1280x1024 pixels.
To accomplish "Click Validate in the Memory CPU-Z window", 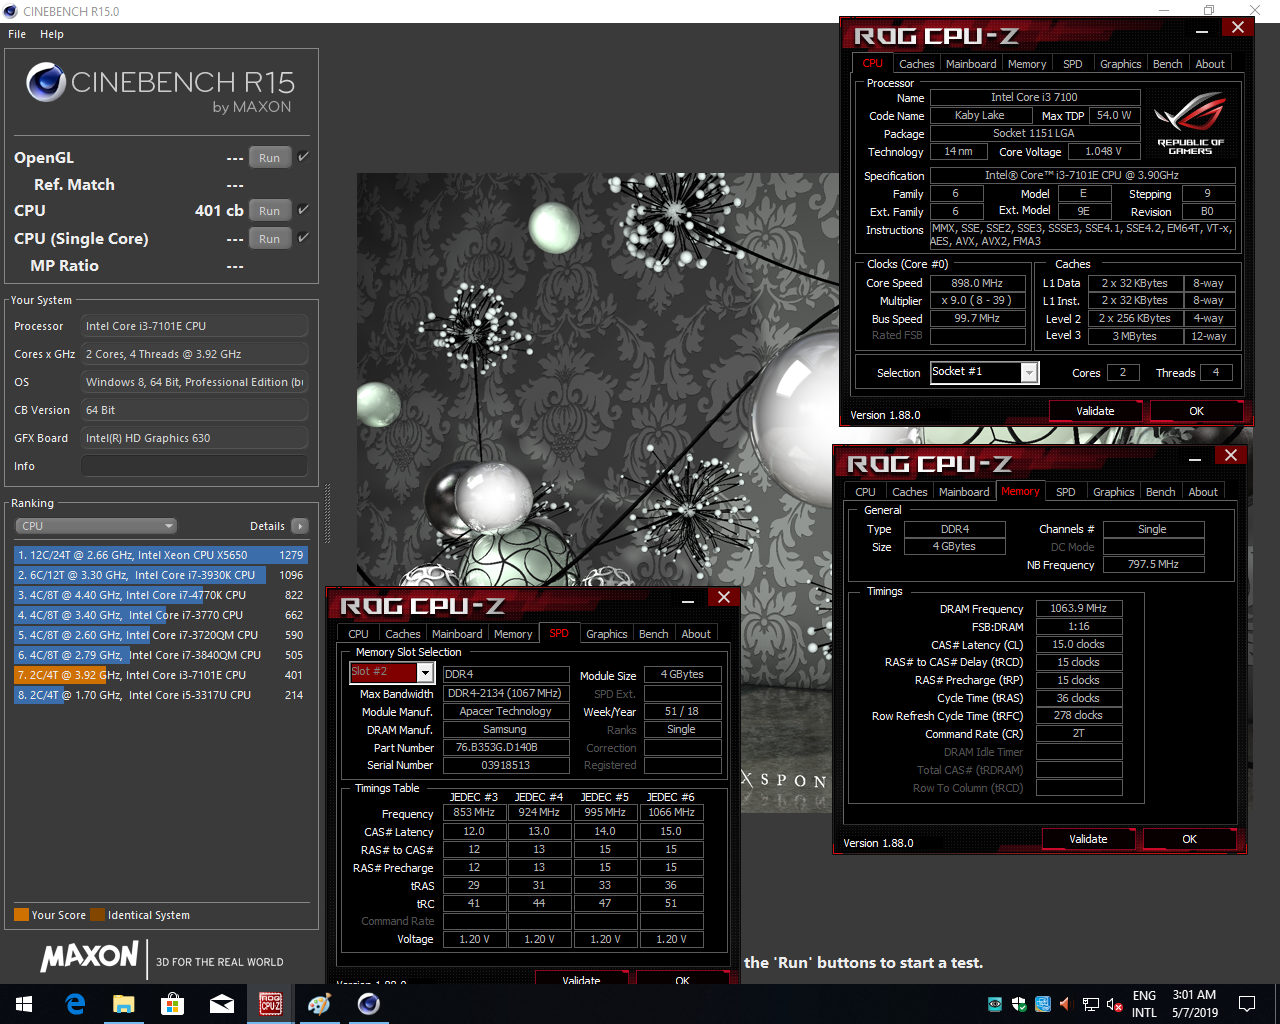I will (x=1088, y=839).
